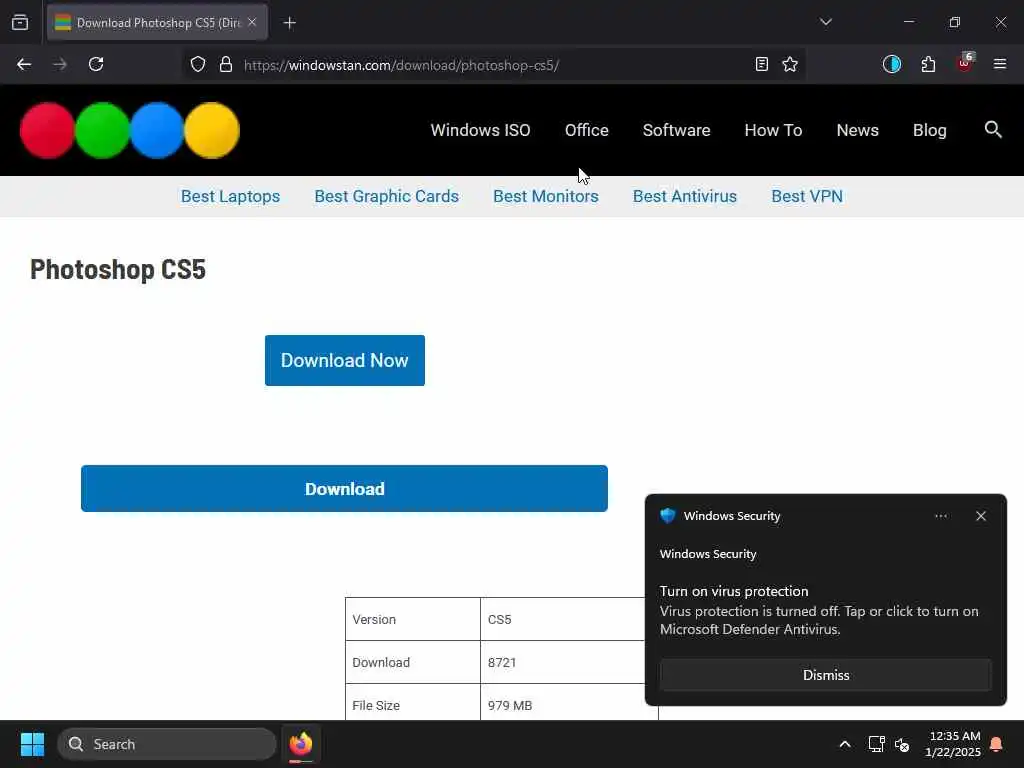1024x768 pixels.
Task: Click the muted volume tray icon
Action: point(902,744)
